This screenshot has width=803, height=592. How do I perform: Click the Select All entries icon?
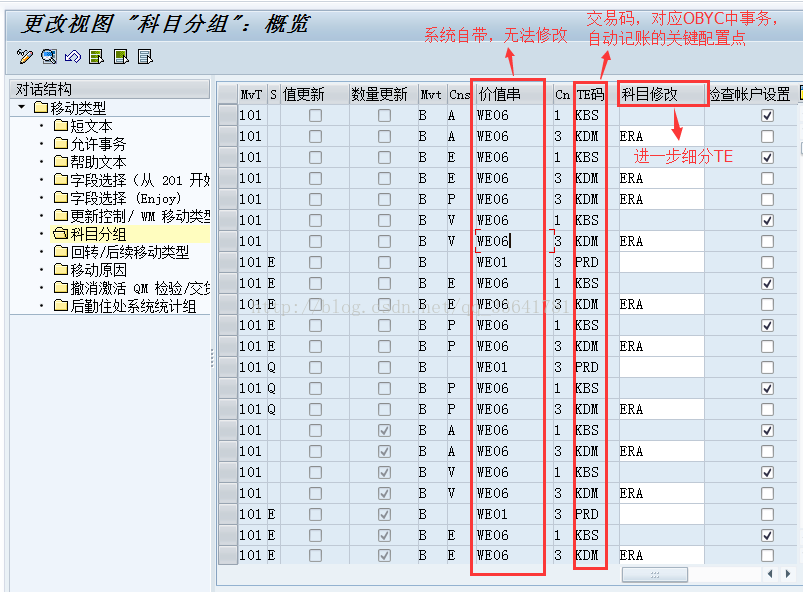[x=96, y=56]
